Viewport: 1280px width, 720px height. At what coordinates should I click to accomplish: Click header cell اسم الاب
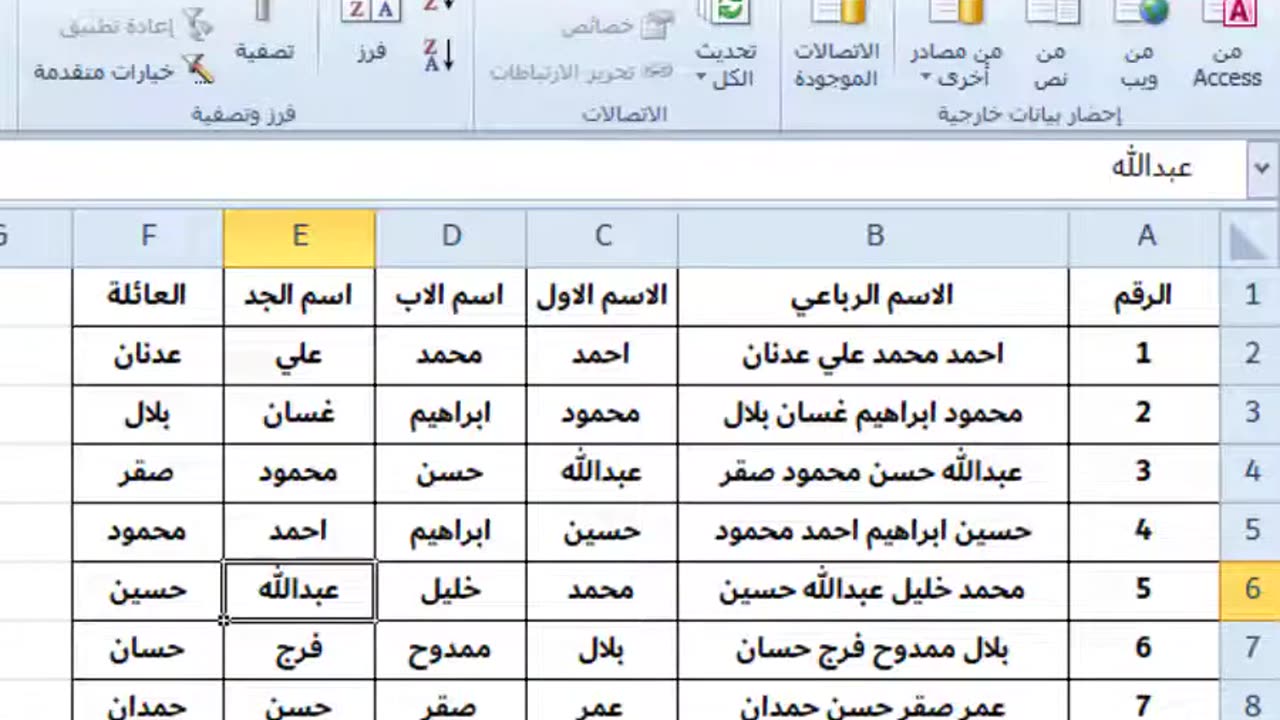(x=451, y=296)
